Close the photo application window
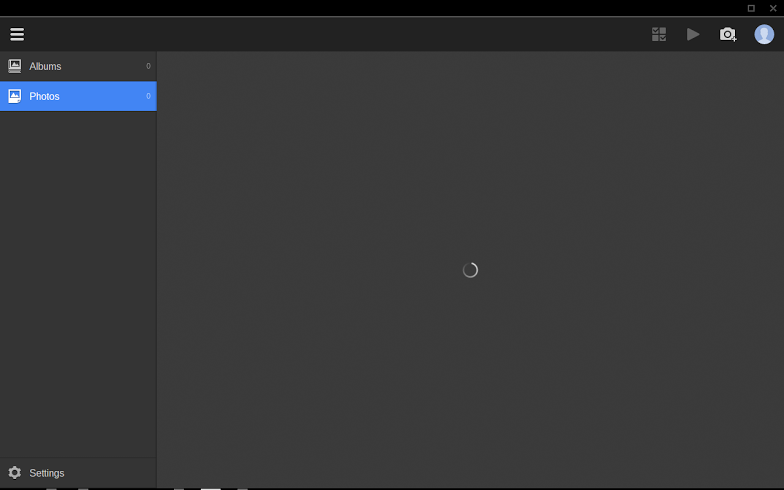 pos(773,8)
